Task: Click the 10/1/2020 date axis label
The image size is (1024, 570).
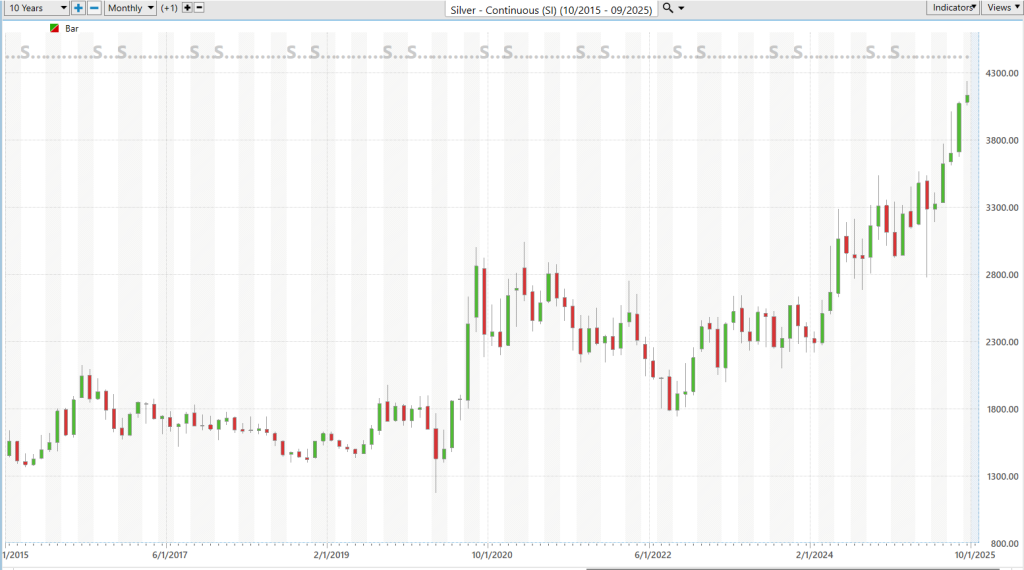Action: click(x=492, y=554)
